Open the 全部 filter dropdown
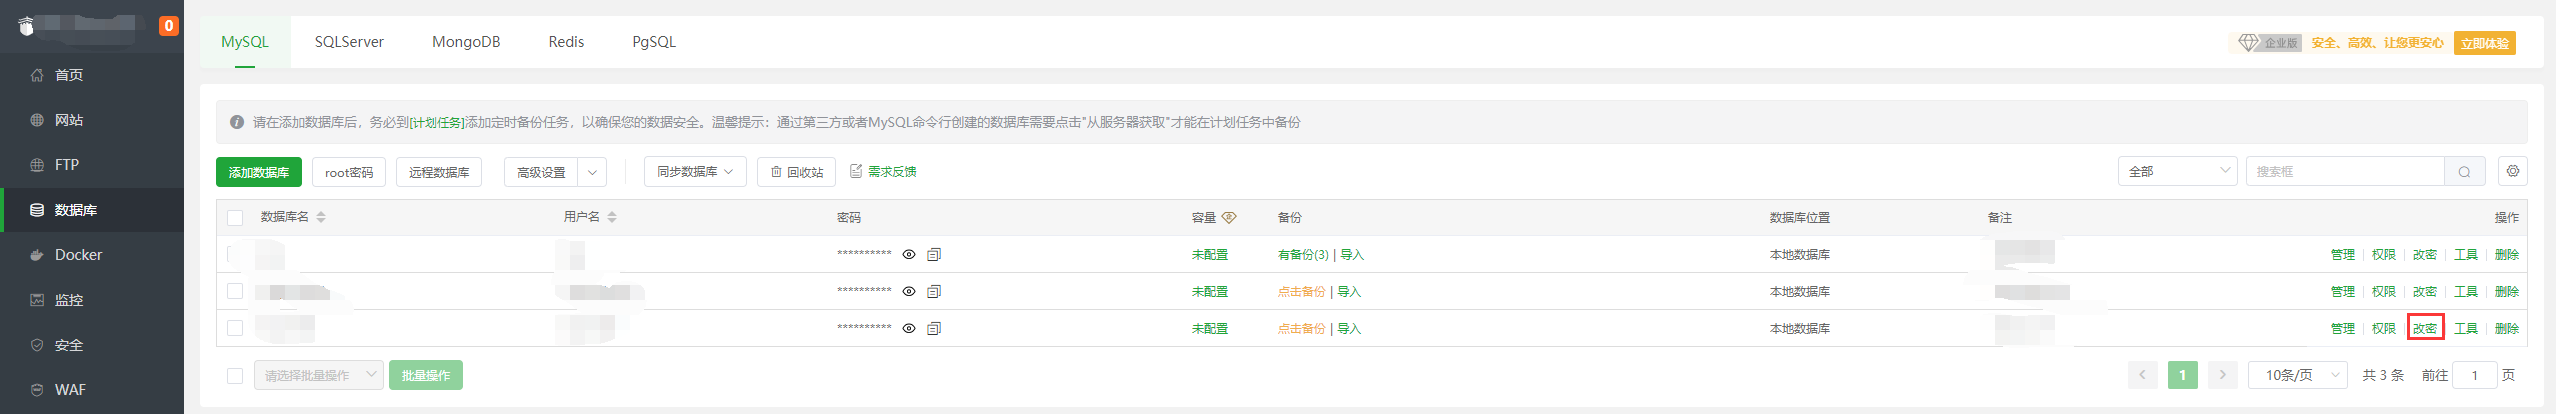 pyautogui.click(x=2177, y=172)
